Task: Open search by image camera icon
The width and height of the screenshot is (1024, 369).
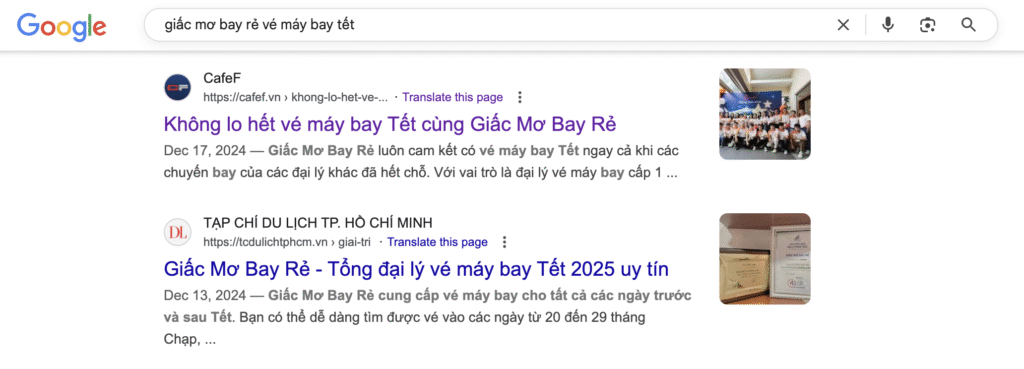Action: click(927, 25)
